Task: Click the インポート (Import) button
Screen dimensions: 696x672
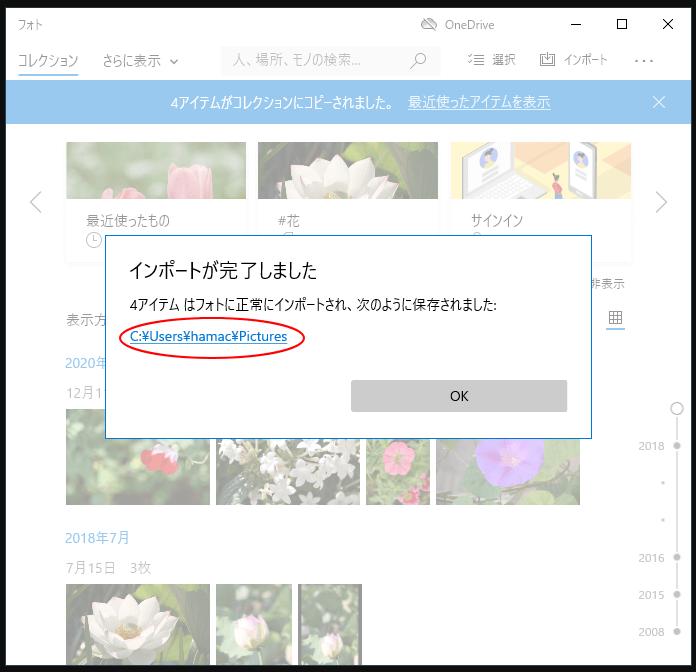Action: pyautogui.click(x=573, y=60)
